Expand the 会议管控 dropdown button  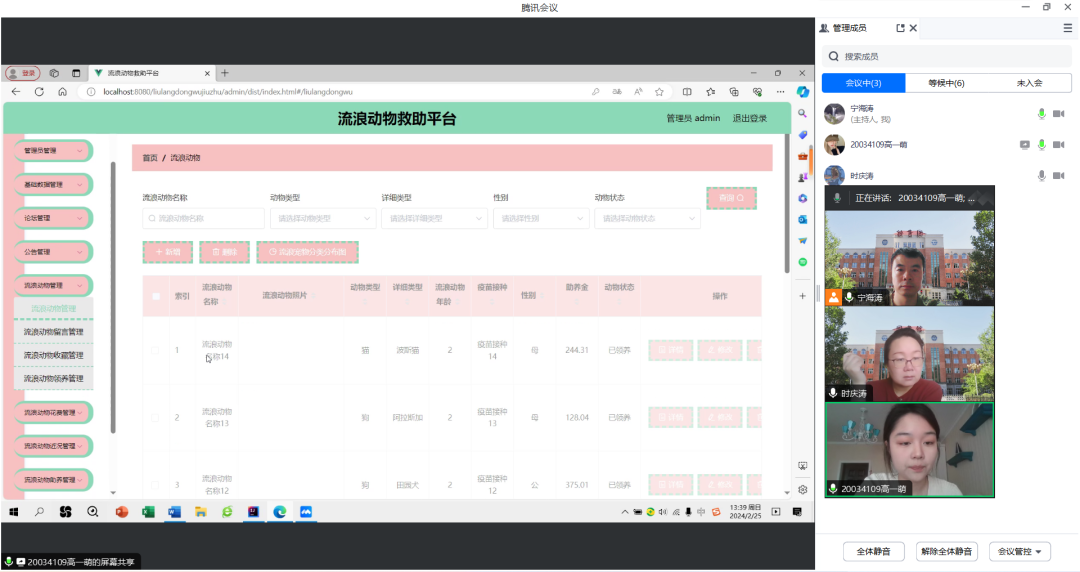[1019, 551]
